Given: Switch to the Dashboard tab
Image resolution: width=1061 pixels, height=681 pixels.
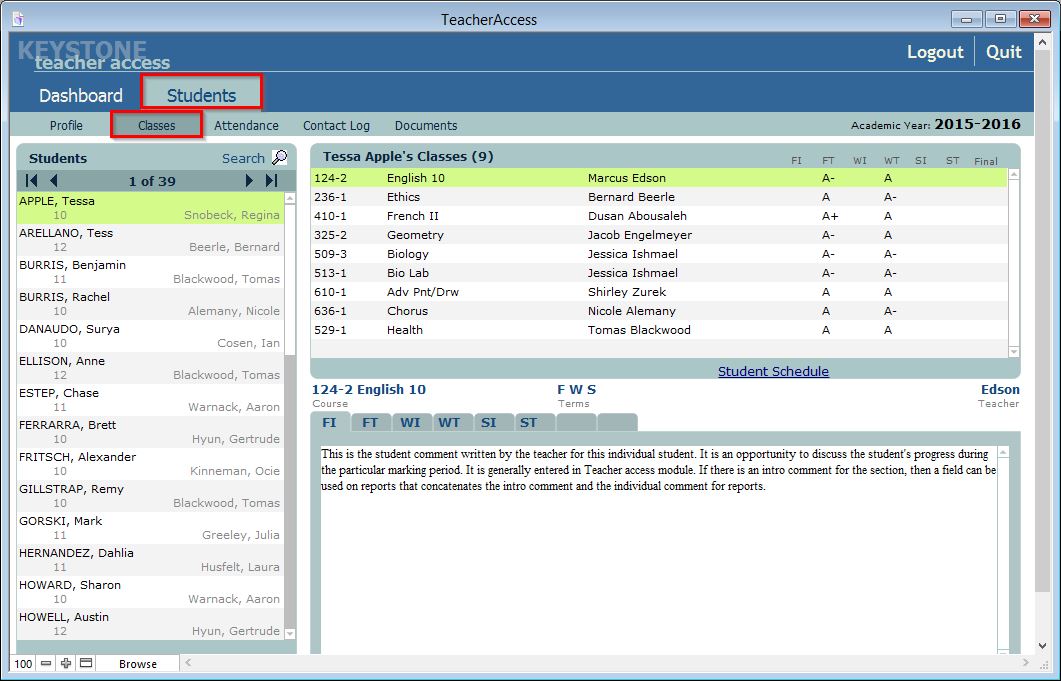Looking at the screenshot, I should click(x=81, y=96).
